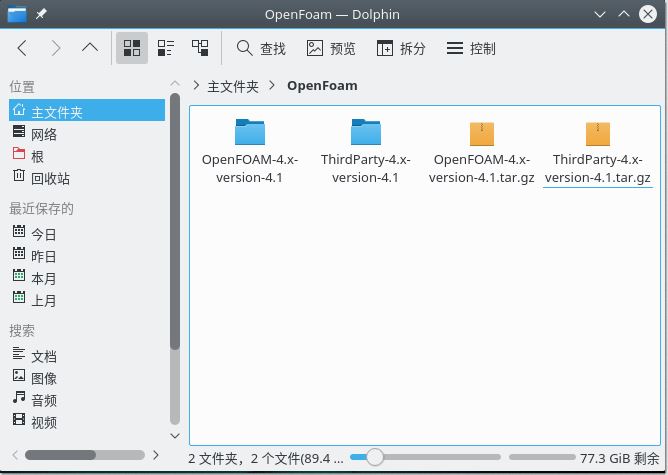The width and height of the screenshot is (668, 475).
Task: Select the OpenFOAM-4.x-version-4.1.tar.gz archive
Action: [481, 150]
